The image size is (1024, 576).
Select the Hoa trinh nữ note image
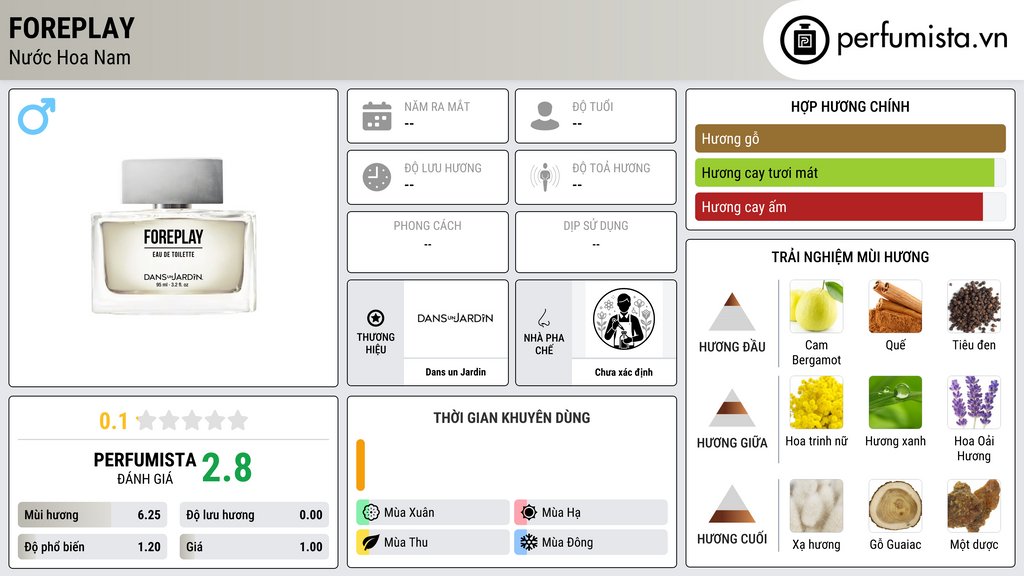(816, 402)
